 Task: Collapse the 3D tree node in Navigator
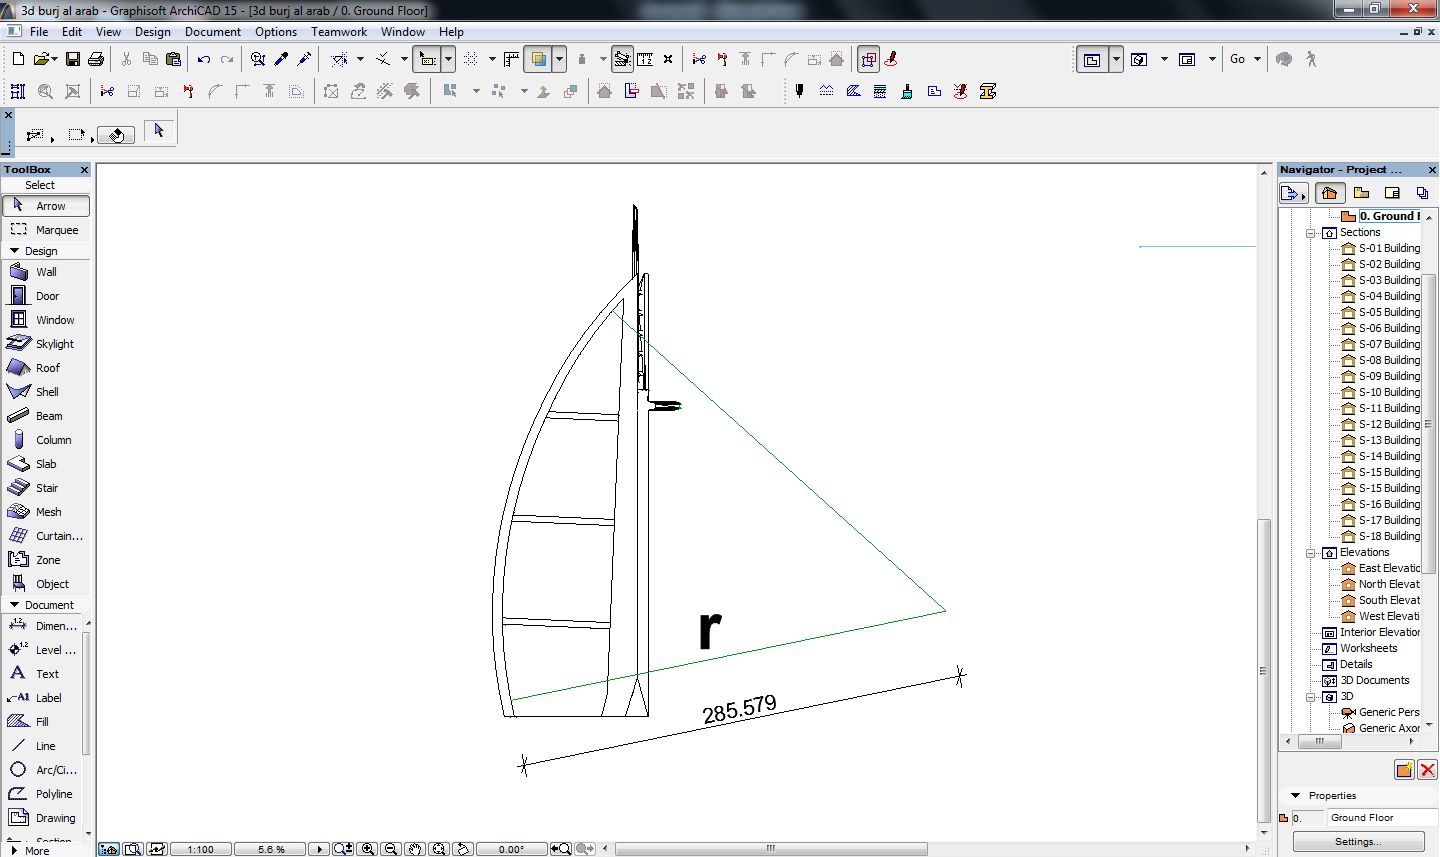click(1311, 696)
